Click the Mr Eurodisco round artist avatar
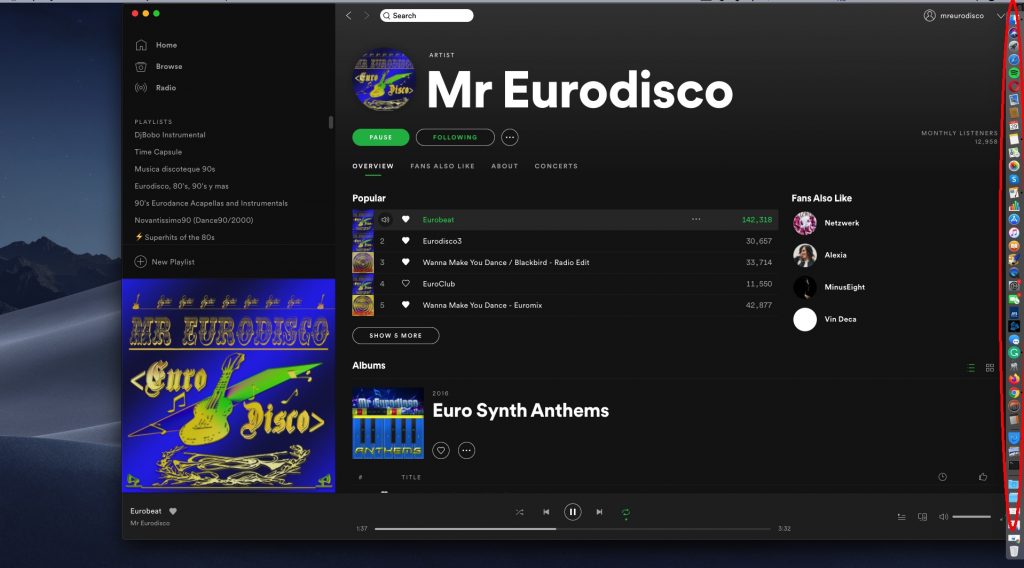The width and height of the screenshot is (1024, 568). (x=384, y=80)
